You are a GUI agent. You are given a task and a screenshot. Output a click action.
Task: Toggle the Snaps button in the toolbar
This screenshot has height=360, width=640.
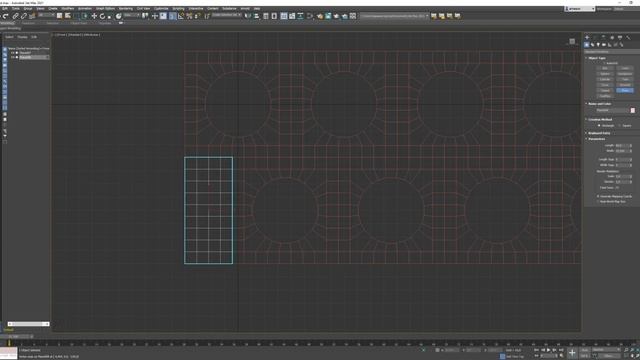click(172, 16)
